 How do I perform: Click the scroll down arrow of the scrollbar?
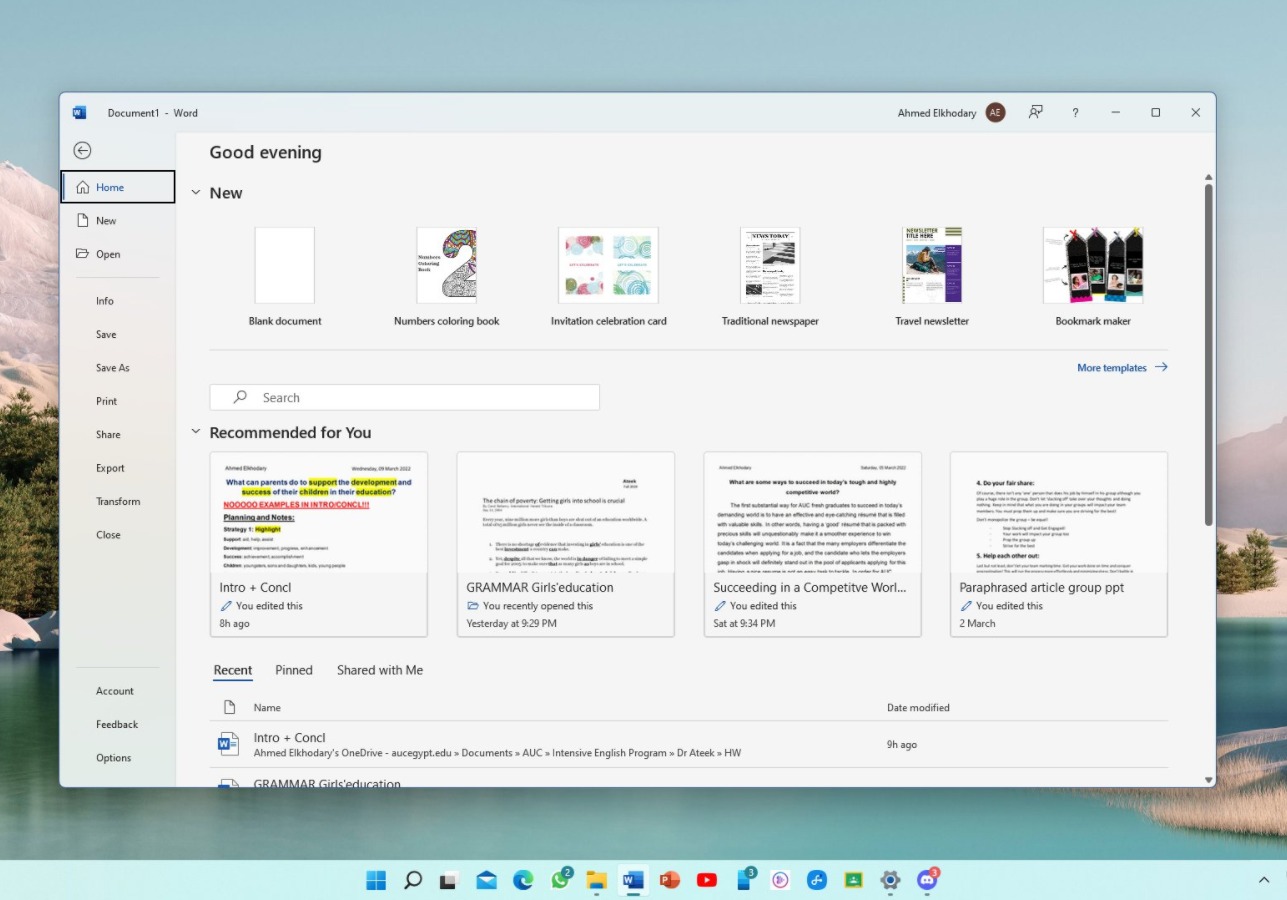click(x=1208, y=780)
